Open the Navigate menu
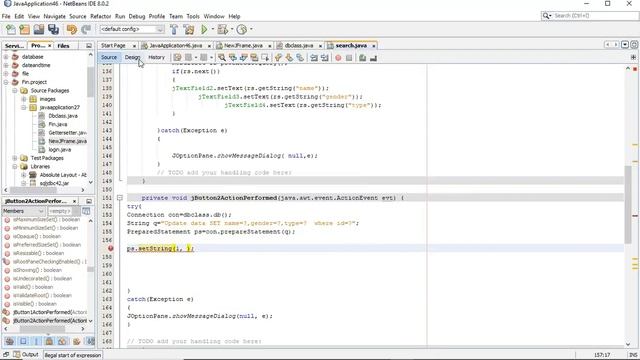 54,16
